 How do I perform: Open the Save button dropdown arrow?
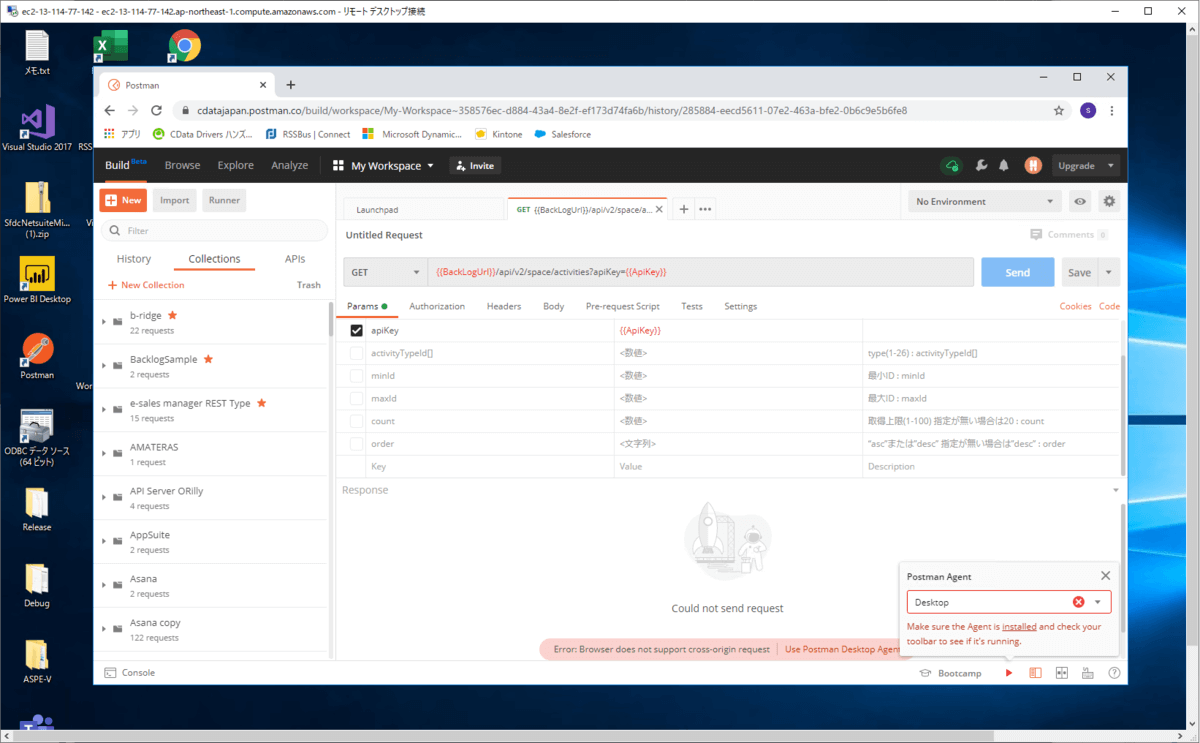[x=1108, y=272]
